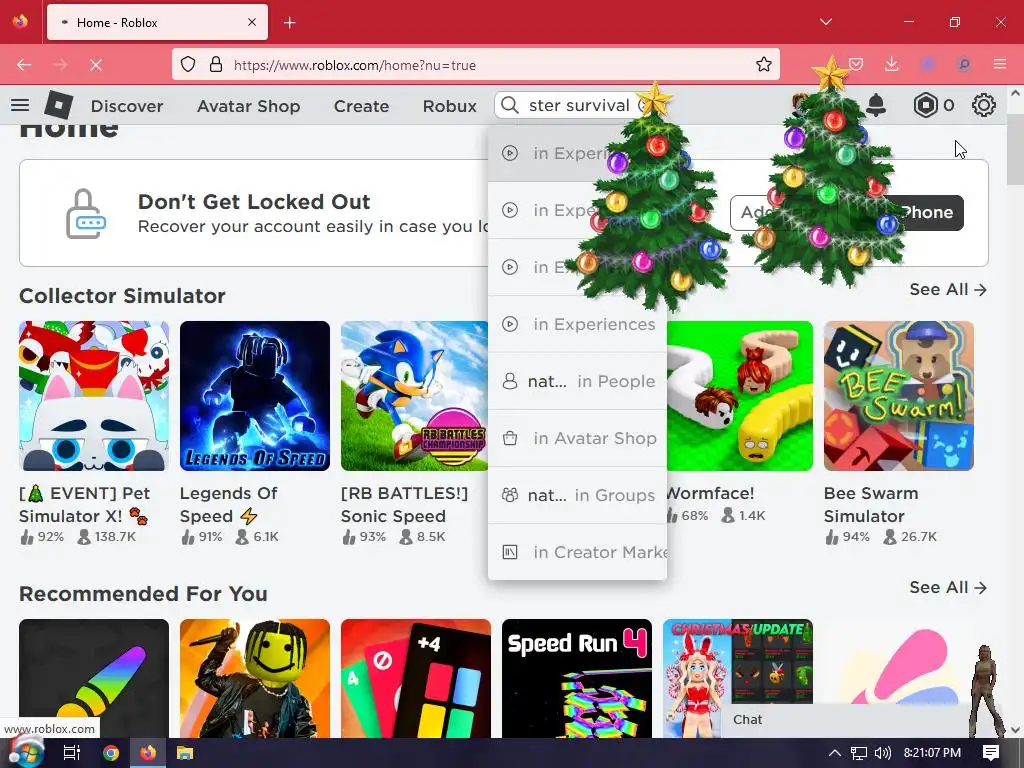
Task: Open Legends Of Speed game thumbnail
Action: [255, 396]
